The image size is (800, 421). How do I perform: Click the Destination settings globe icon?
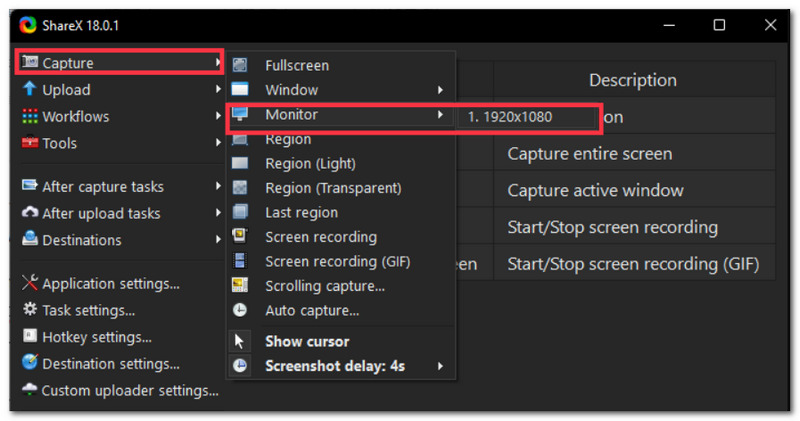tap(30, 362)
